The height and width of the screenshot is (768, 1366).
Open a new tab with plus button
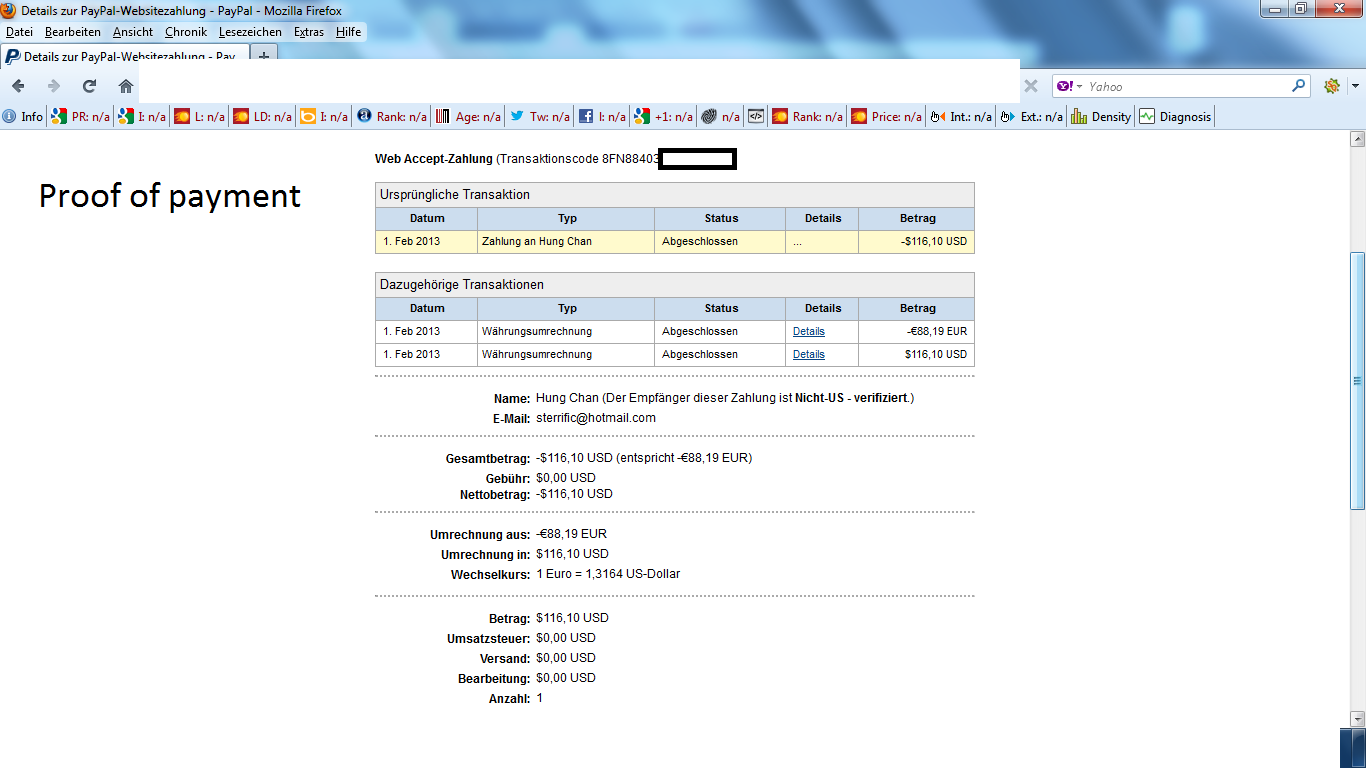pos(264,57)
